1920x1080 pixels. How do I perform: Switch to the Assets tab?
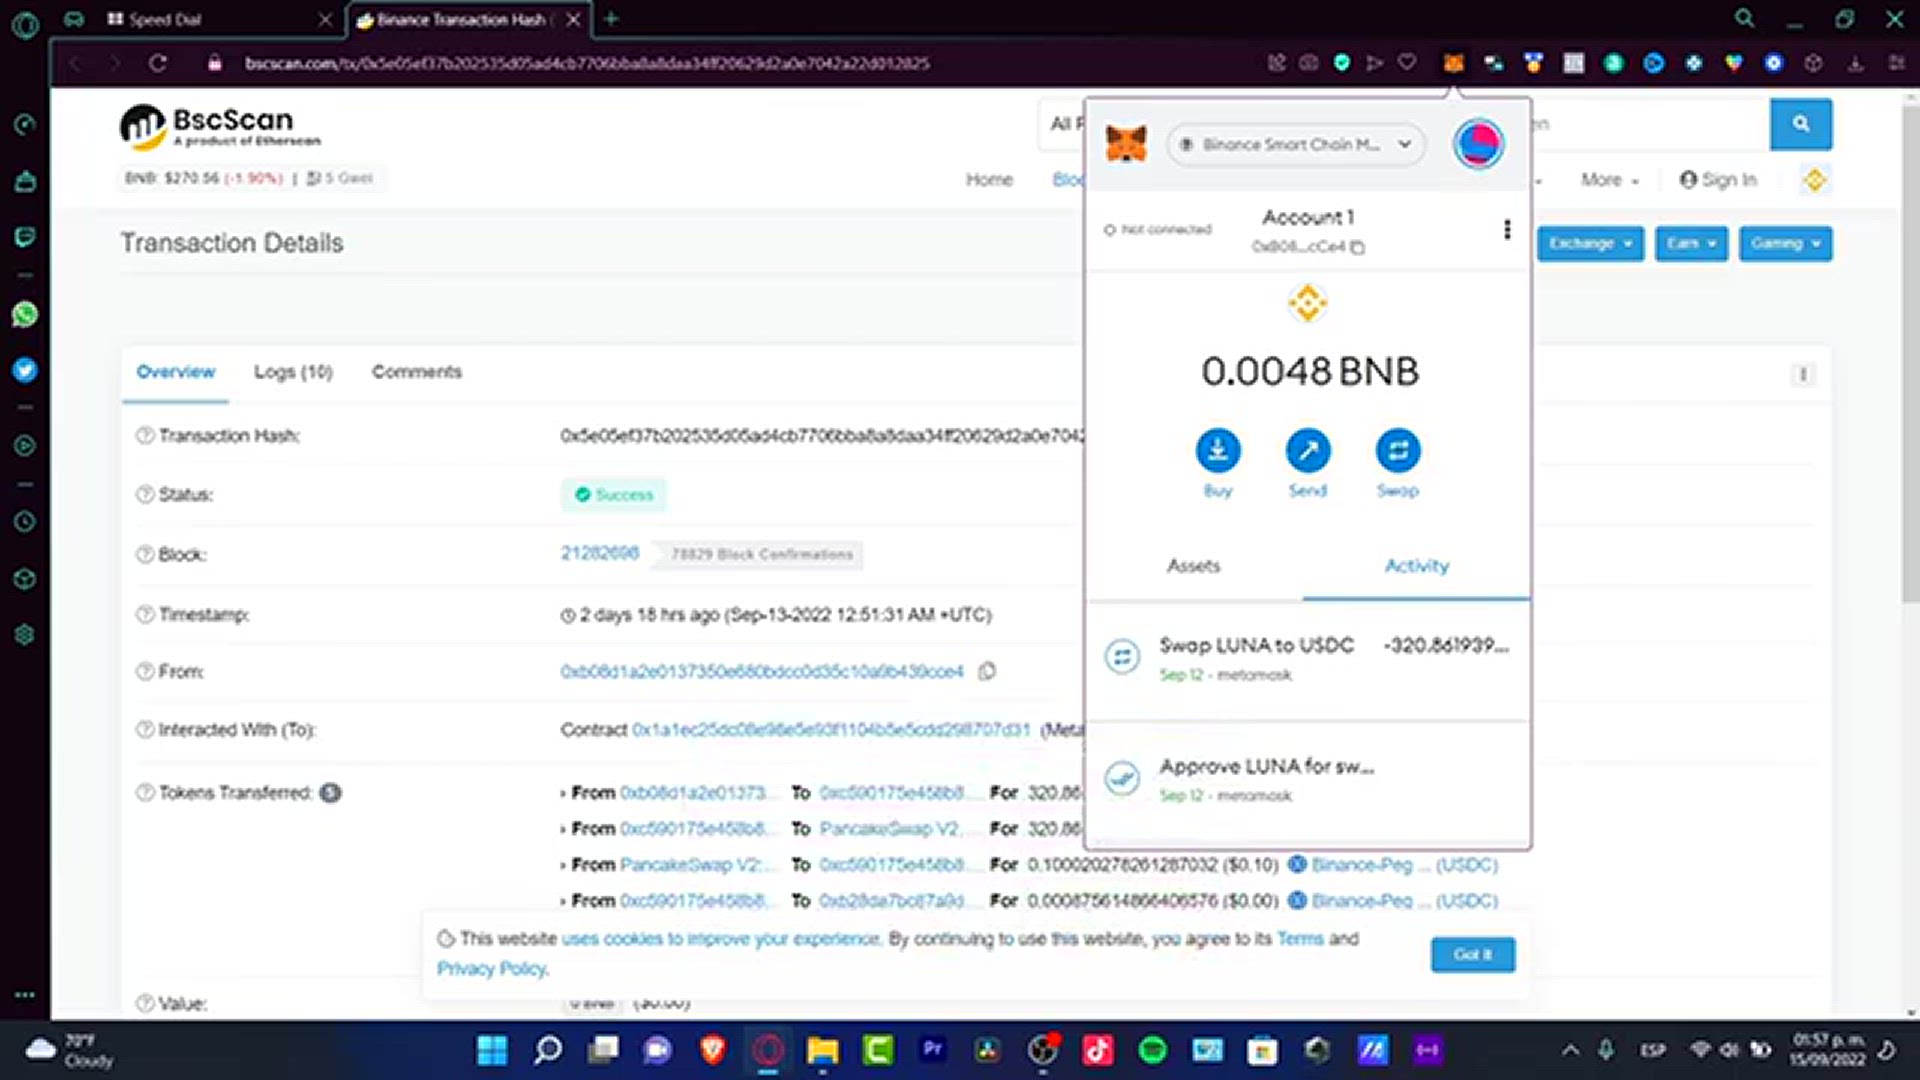1194,566
